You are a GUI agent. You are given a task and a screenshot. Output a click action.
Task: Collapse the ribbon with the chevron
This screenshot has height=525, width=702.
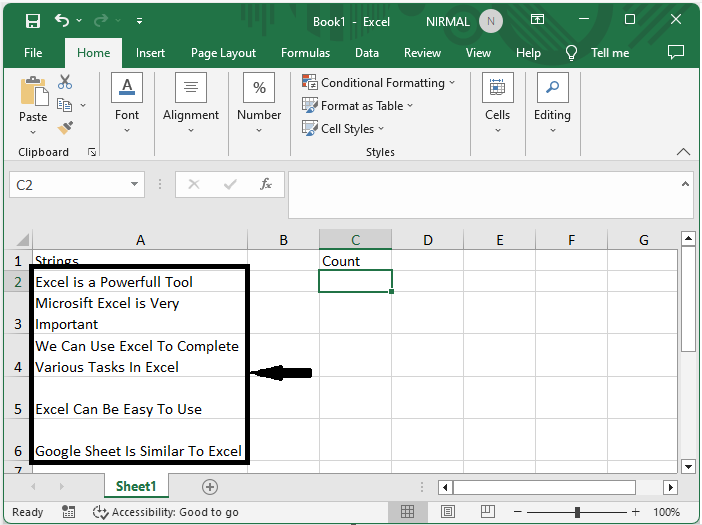point(683,152)
